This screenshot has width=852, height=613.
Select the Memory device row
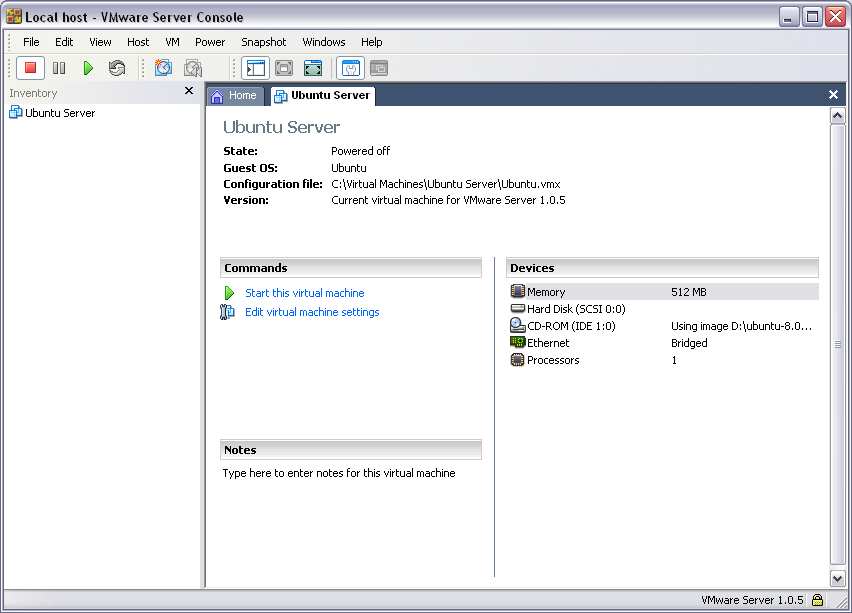663,292
